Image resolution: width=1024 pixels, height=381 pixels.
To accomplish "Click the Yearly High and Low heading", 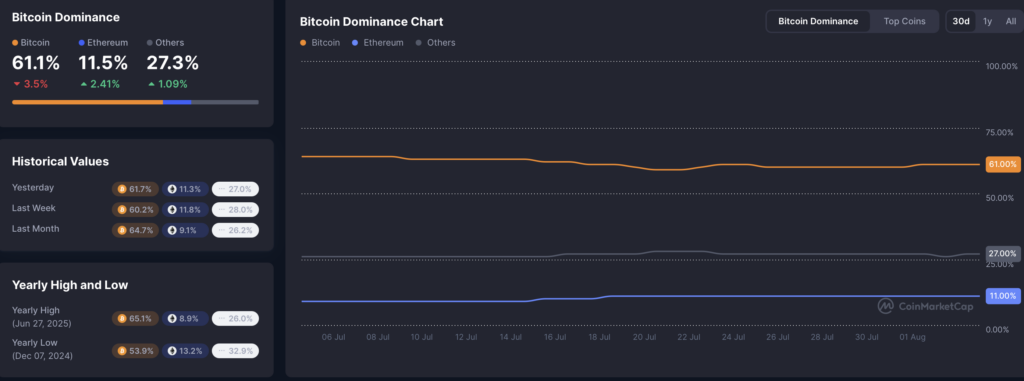I will coord(70,285).
